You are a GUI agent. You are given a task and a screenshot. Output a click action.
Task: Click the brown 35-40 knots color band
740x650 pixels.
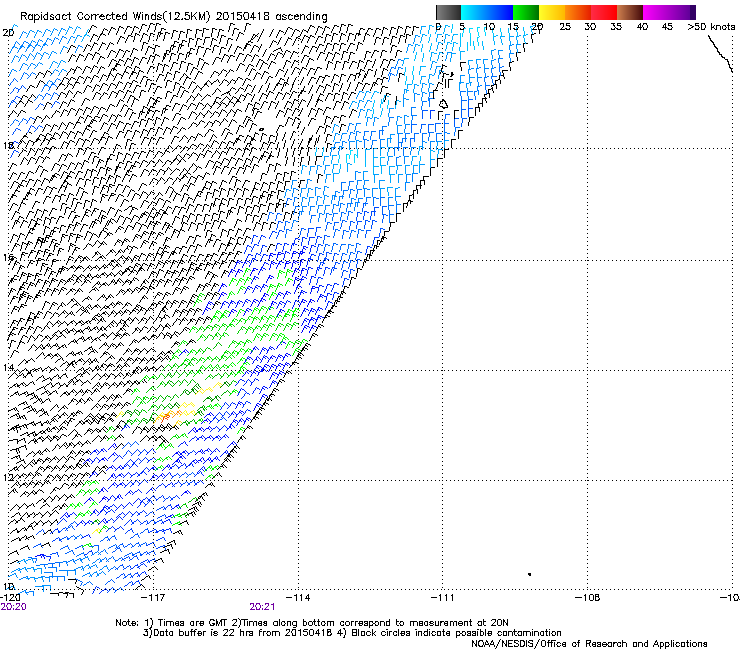coord(630,12)
